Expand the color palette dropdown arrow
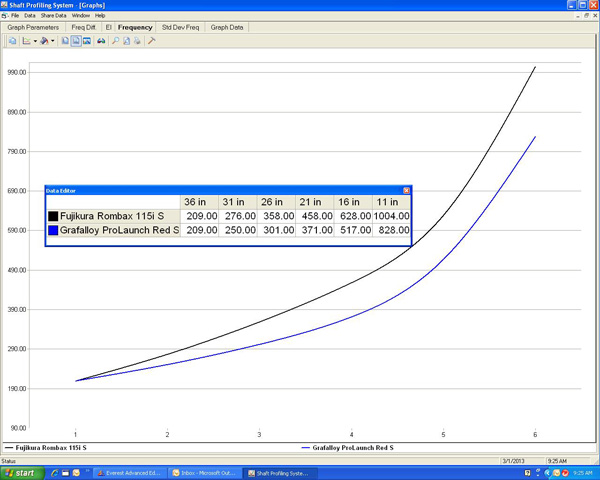The image size is (600, 480). tap(52, 41)
